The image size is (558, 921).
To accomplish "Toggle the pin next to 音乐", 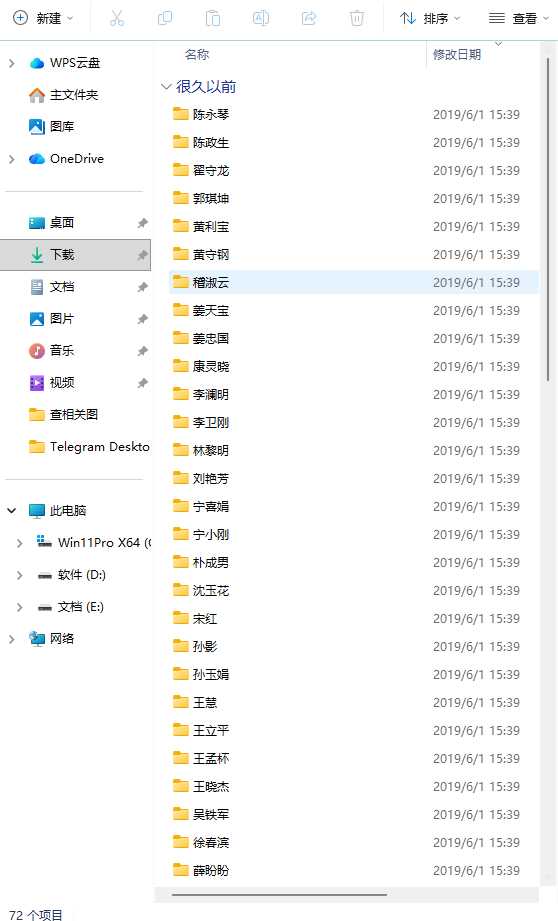I will [x=142, y=351].
